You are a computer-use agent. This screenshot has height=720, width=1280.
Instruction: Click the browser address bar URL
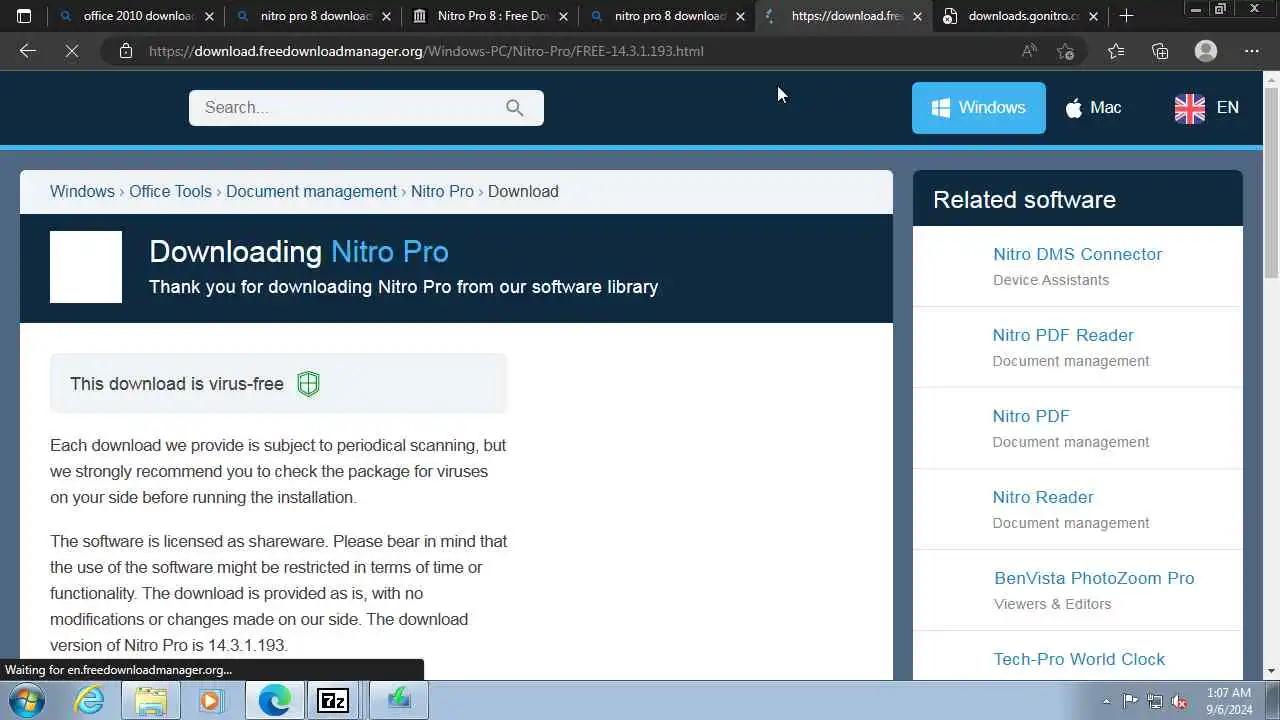pos(426,51)
